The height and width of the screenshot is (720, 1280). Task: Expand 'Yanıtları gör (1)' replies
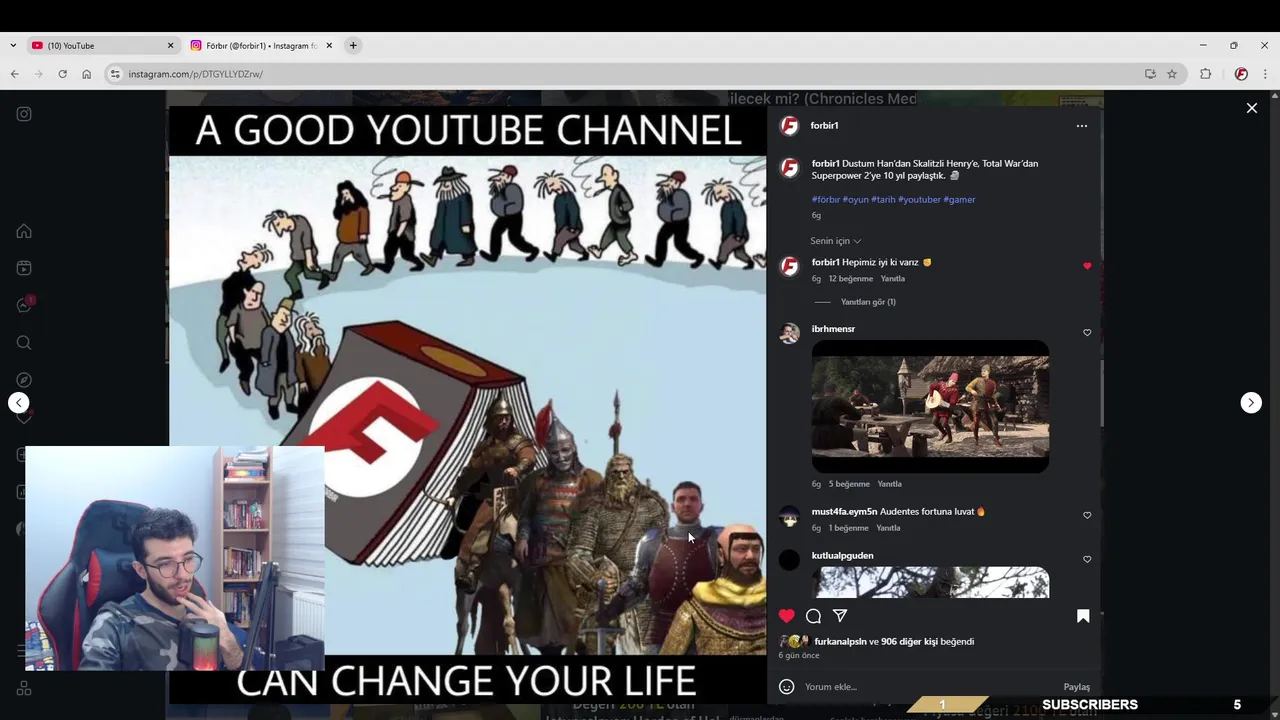(x=868, y=302)
